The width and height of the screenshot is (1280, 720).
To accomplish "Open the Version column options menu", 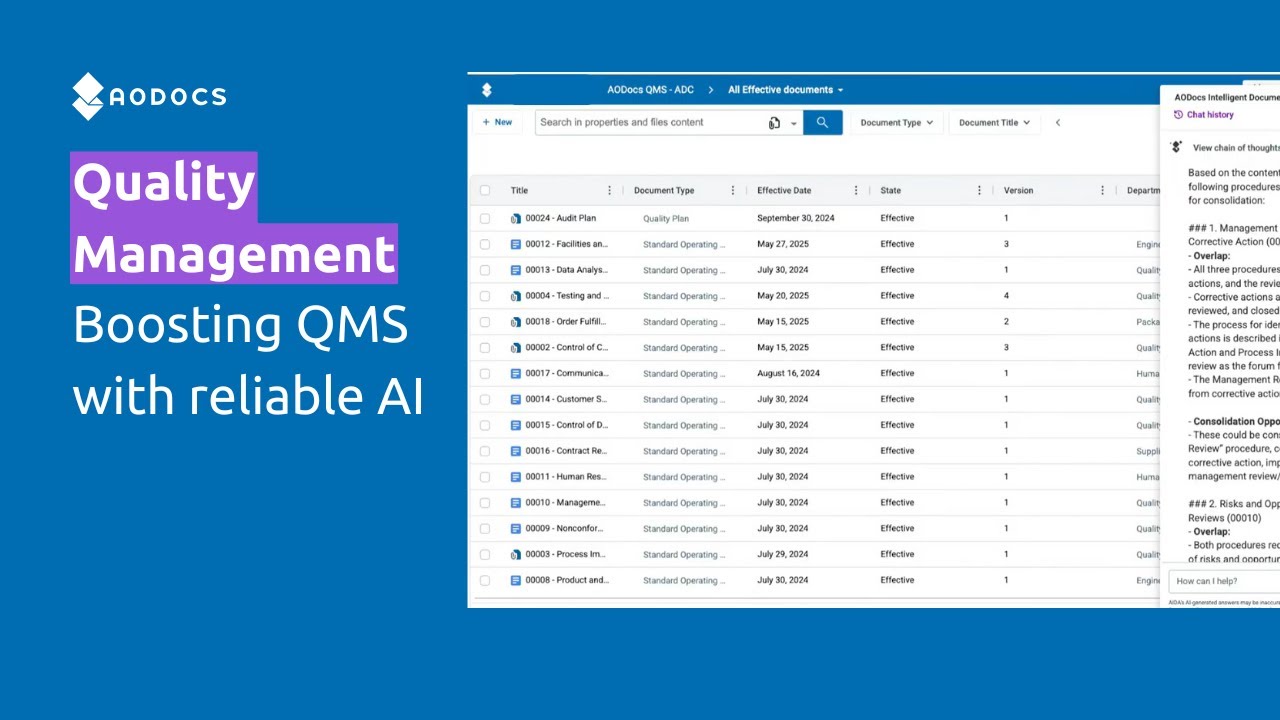I will tap(1103, 190).
